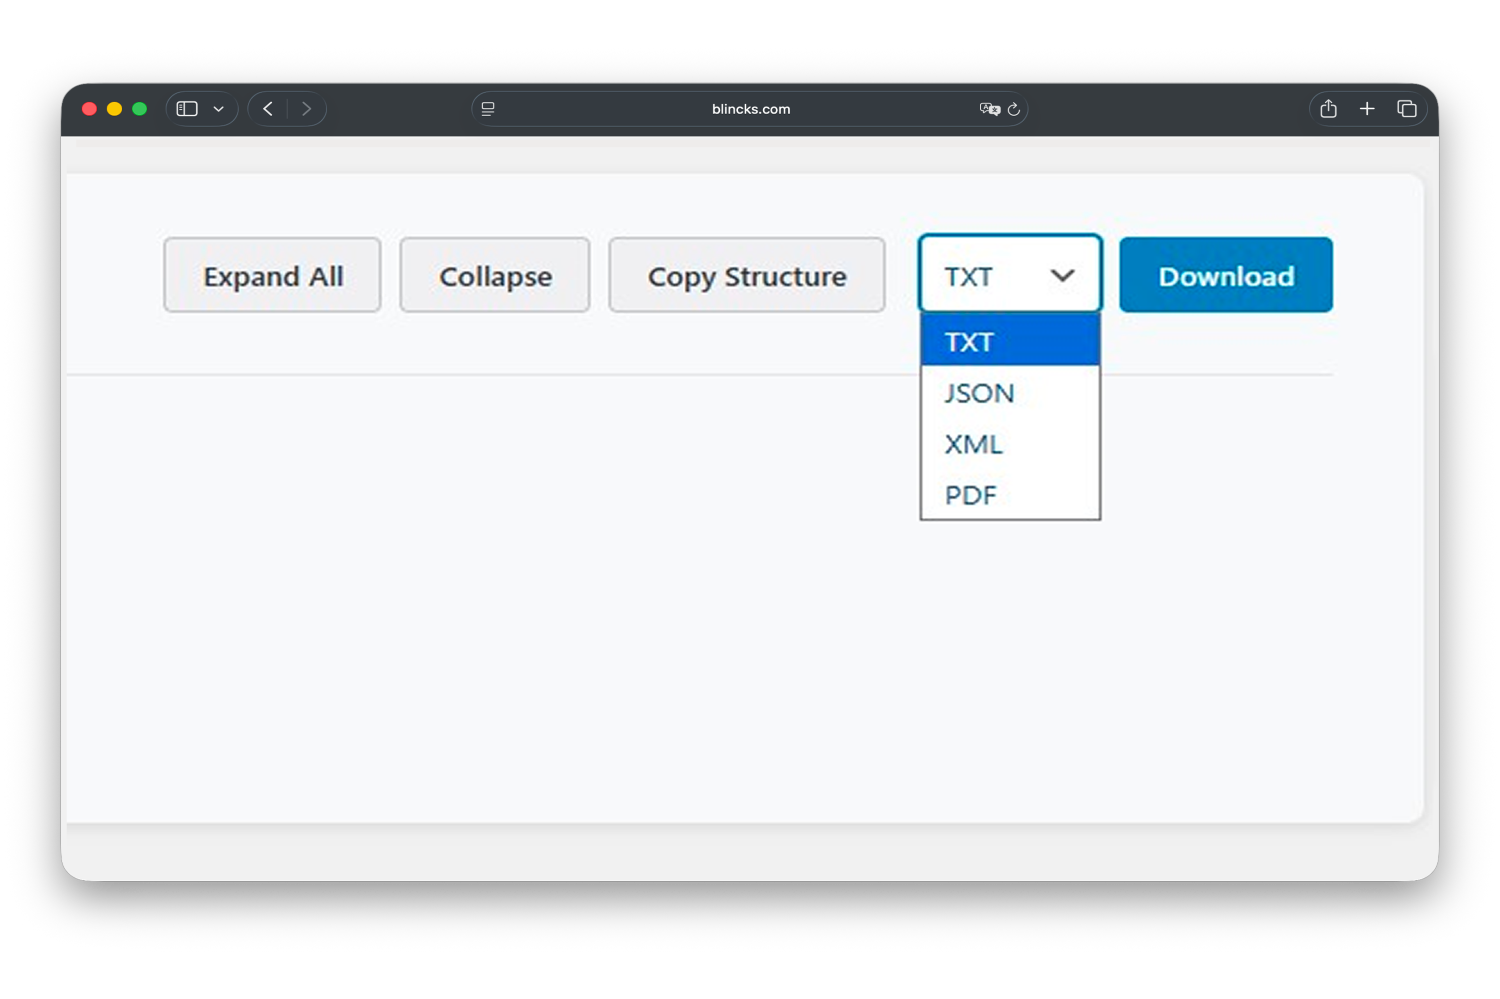This screenshot has width=1500, height=999.
Task: Open the Safari sidebar toggle
Action: click(x=186, y=108)
